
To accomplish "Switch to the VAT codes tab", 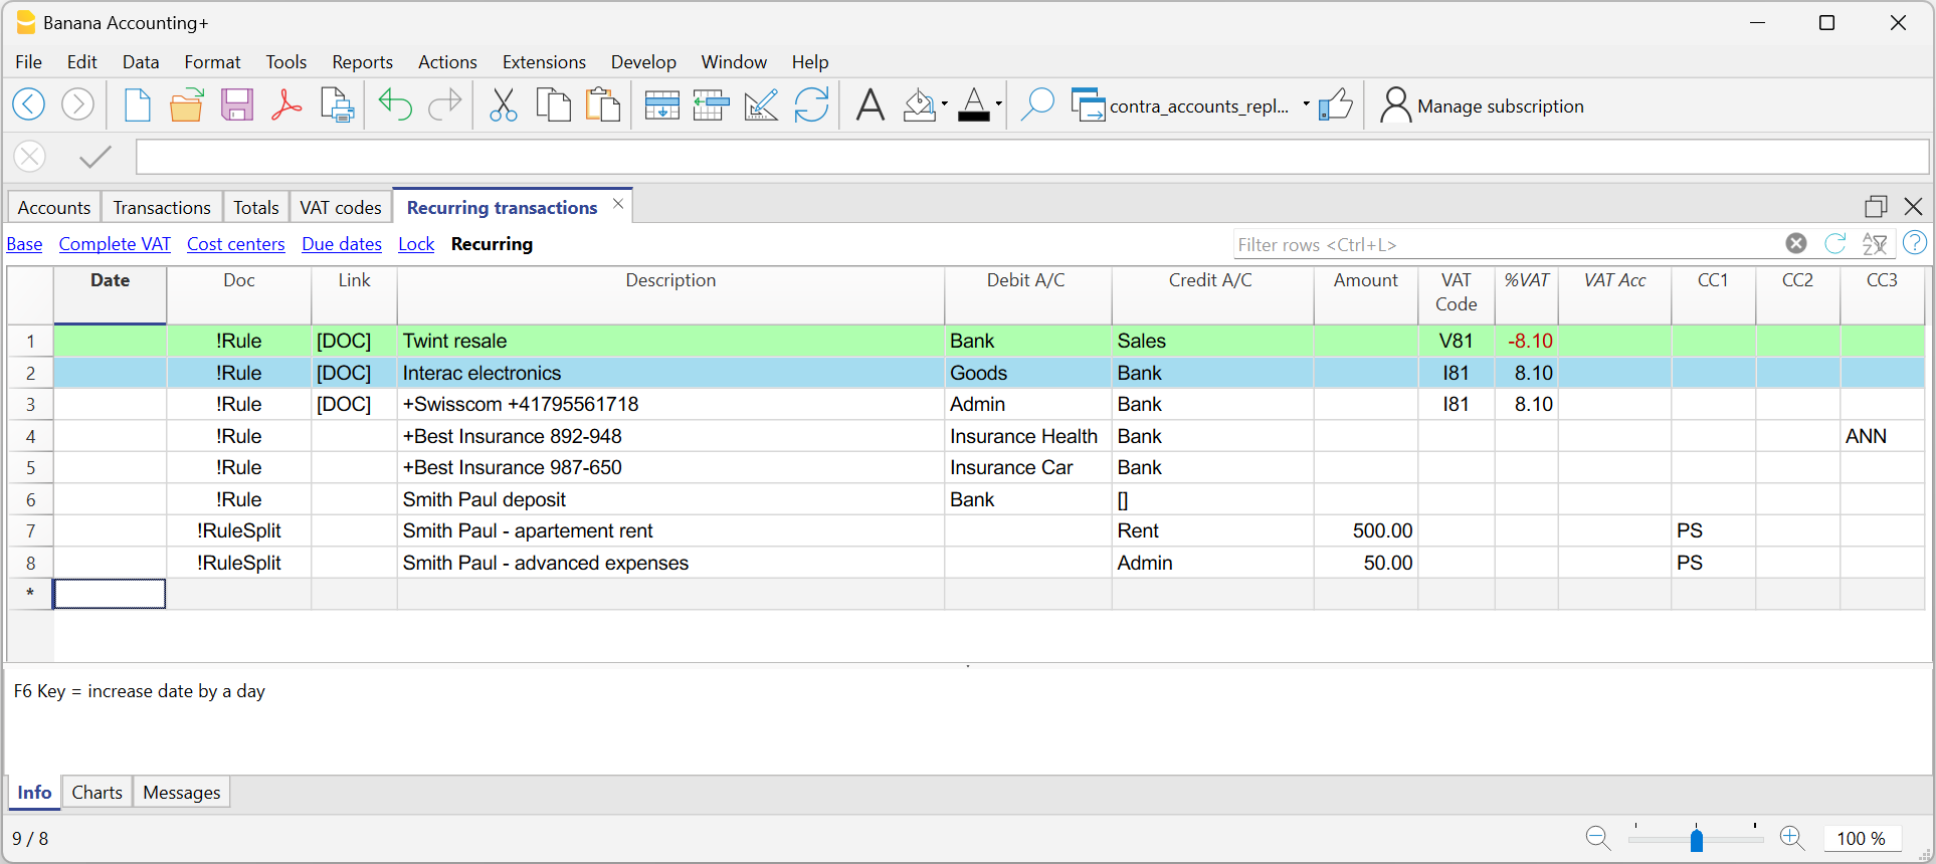I will tap(340, 207).
